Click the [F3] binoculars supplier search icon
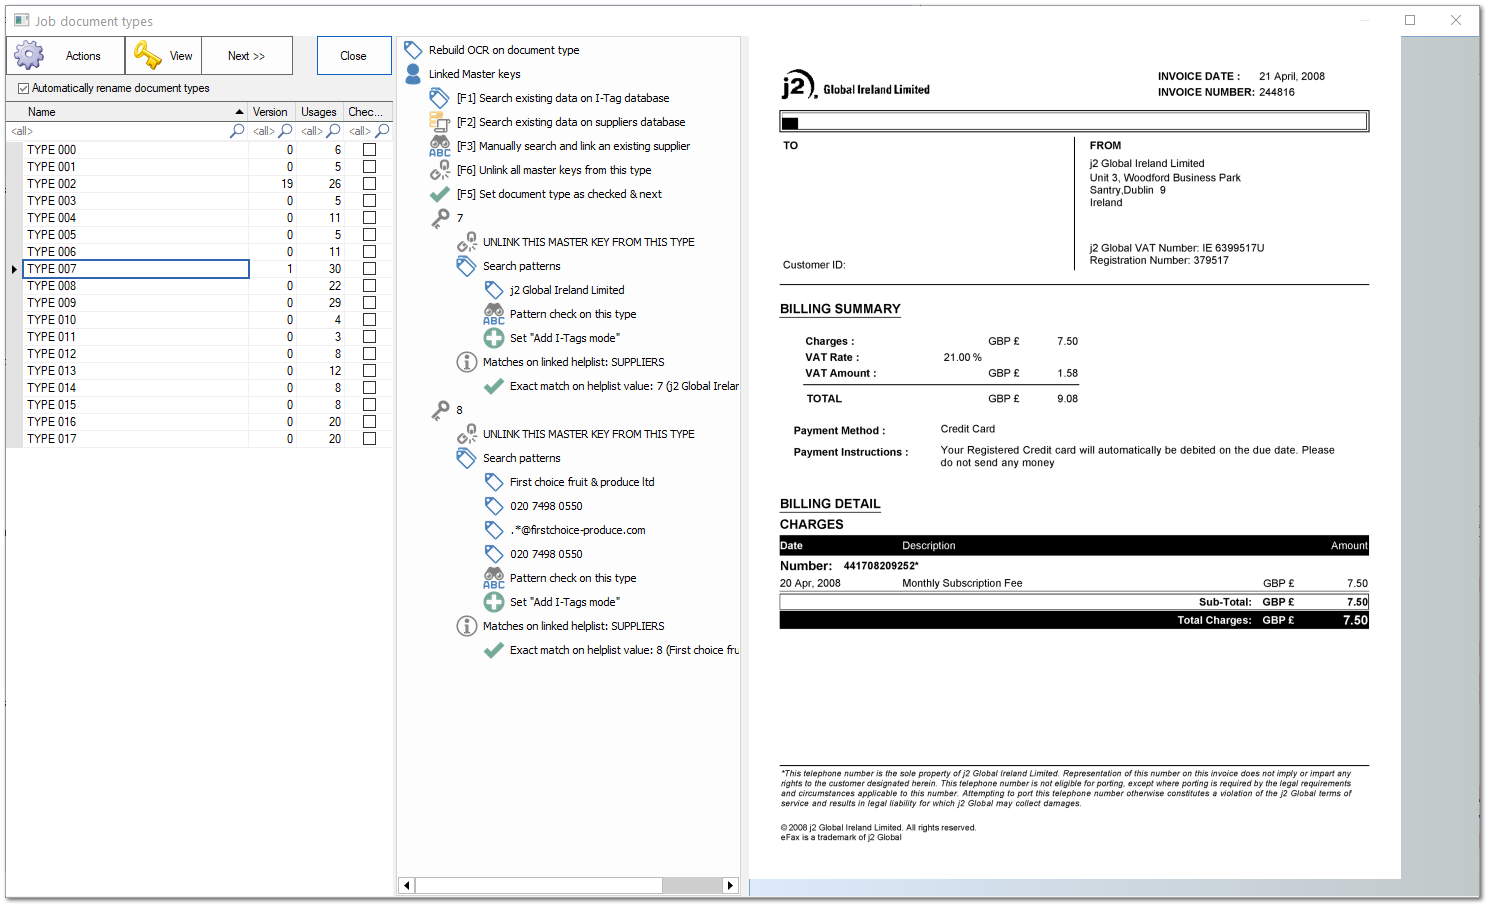Image resolution: width=1489 pixels, height=907 pixels. point(438,145)
